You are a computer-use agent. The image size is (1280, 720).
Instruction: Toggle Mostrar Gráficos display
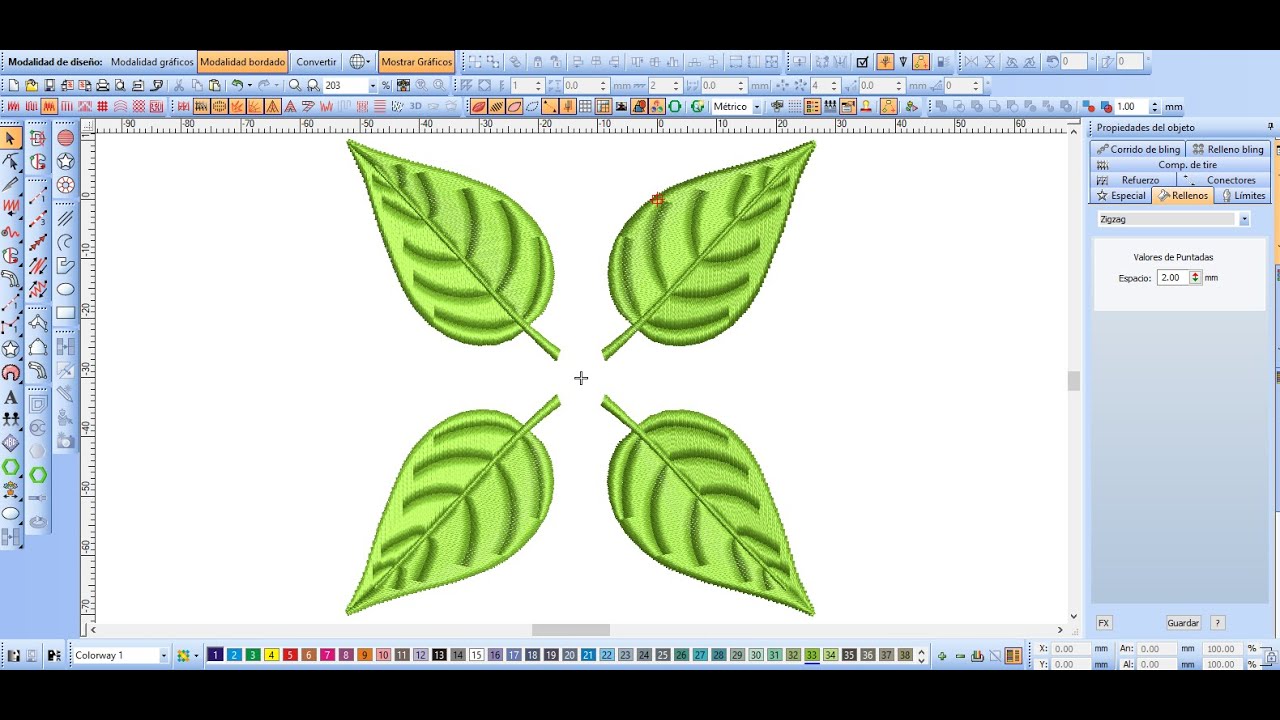(x=416, y=62)
